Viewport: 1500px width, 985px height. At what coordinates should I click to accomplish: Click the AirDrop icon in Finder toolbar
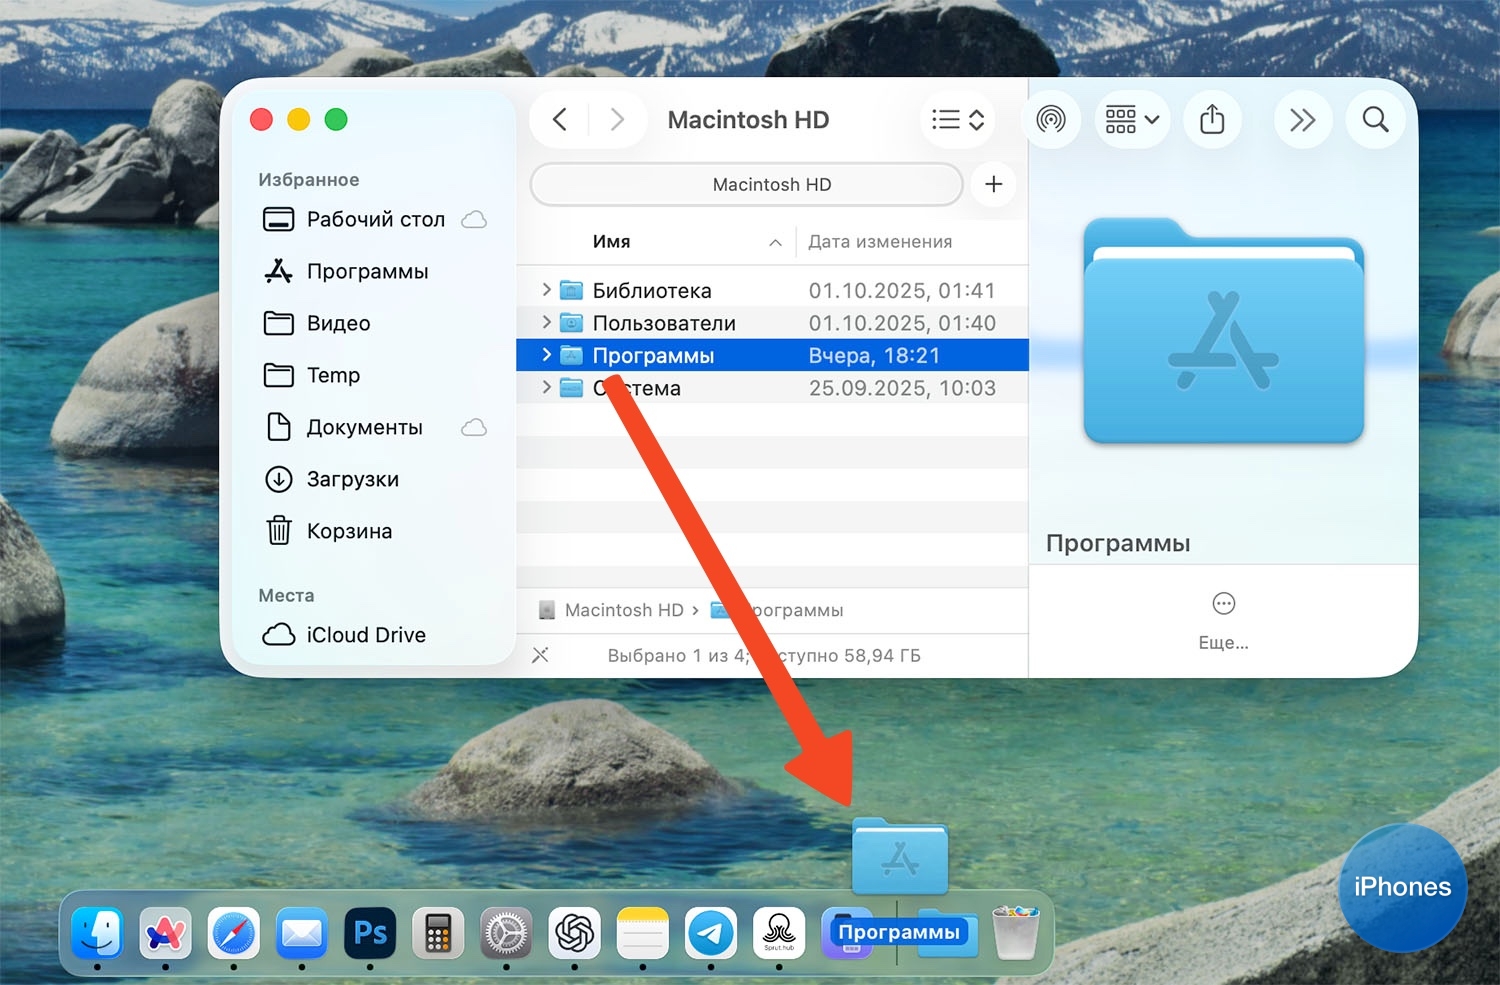pos(1050,120)
